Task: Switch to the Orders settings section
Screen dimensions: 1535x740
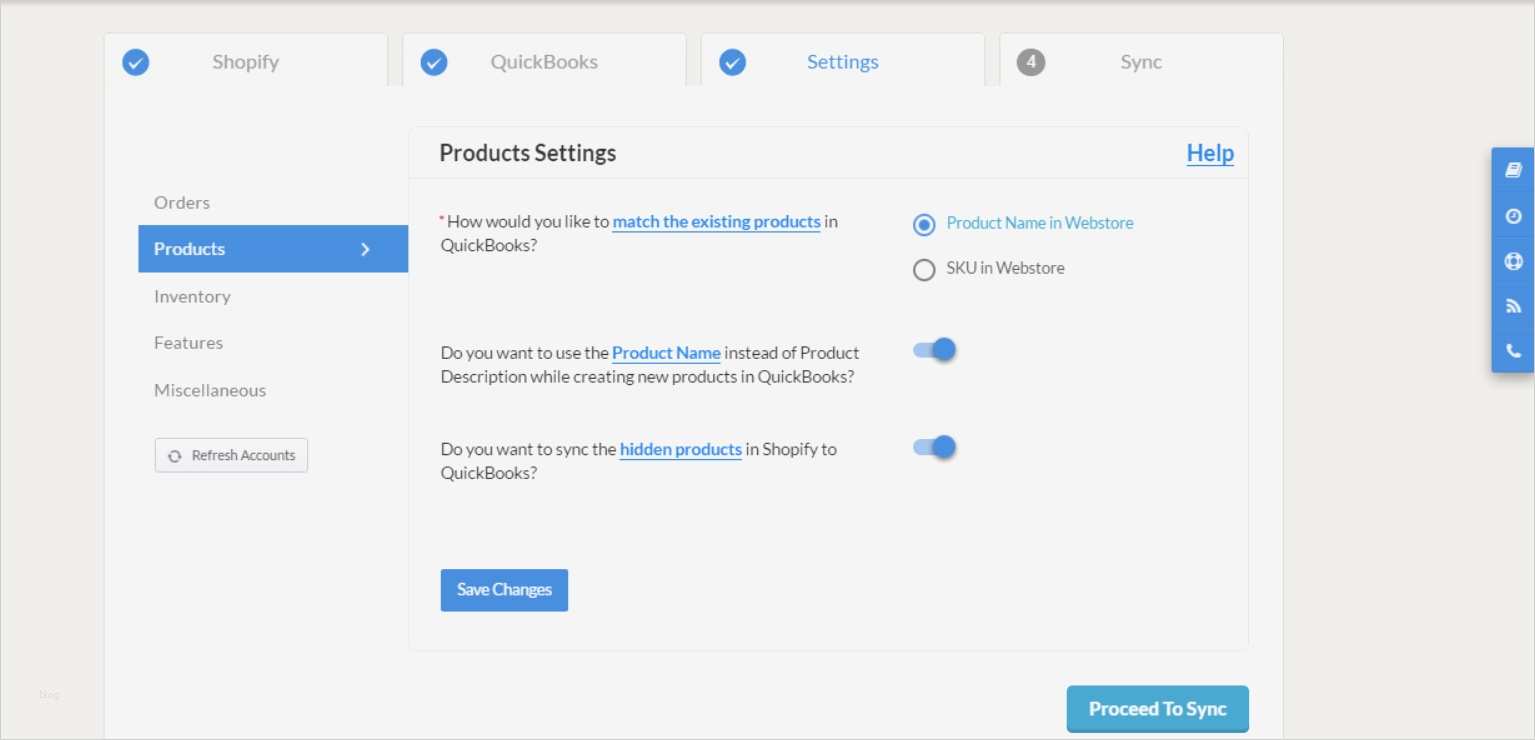Action: pyautogui.click(x=182, y=202)
